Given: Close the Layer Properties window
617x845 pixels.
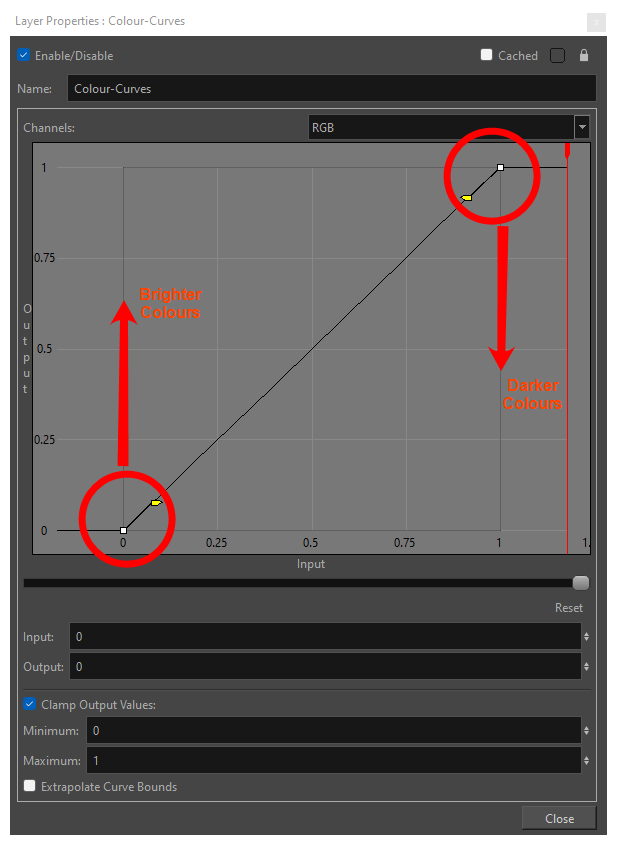Looking at the screenshot, I should click(x=596, y=22).
